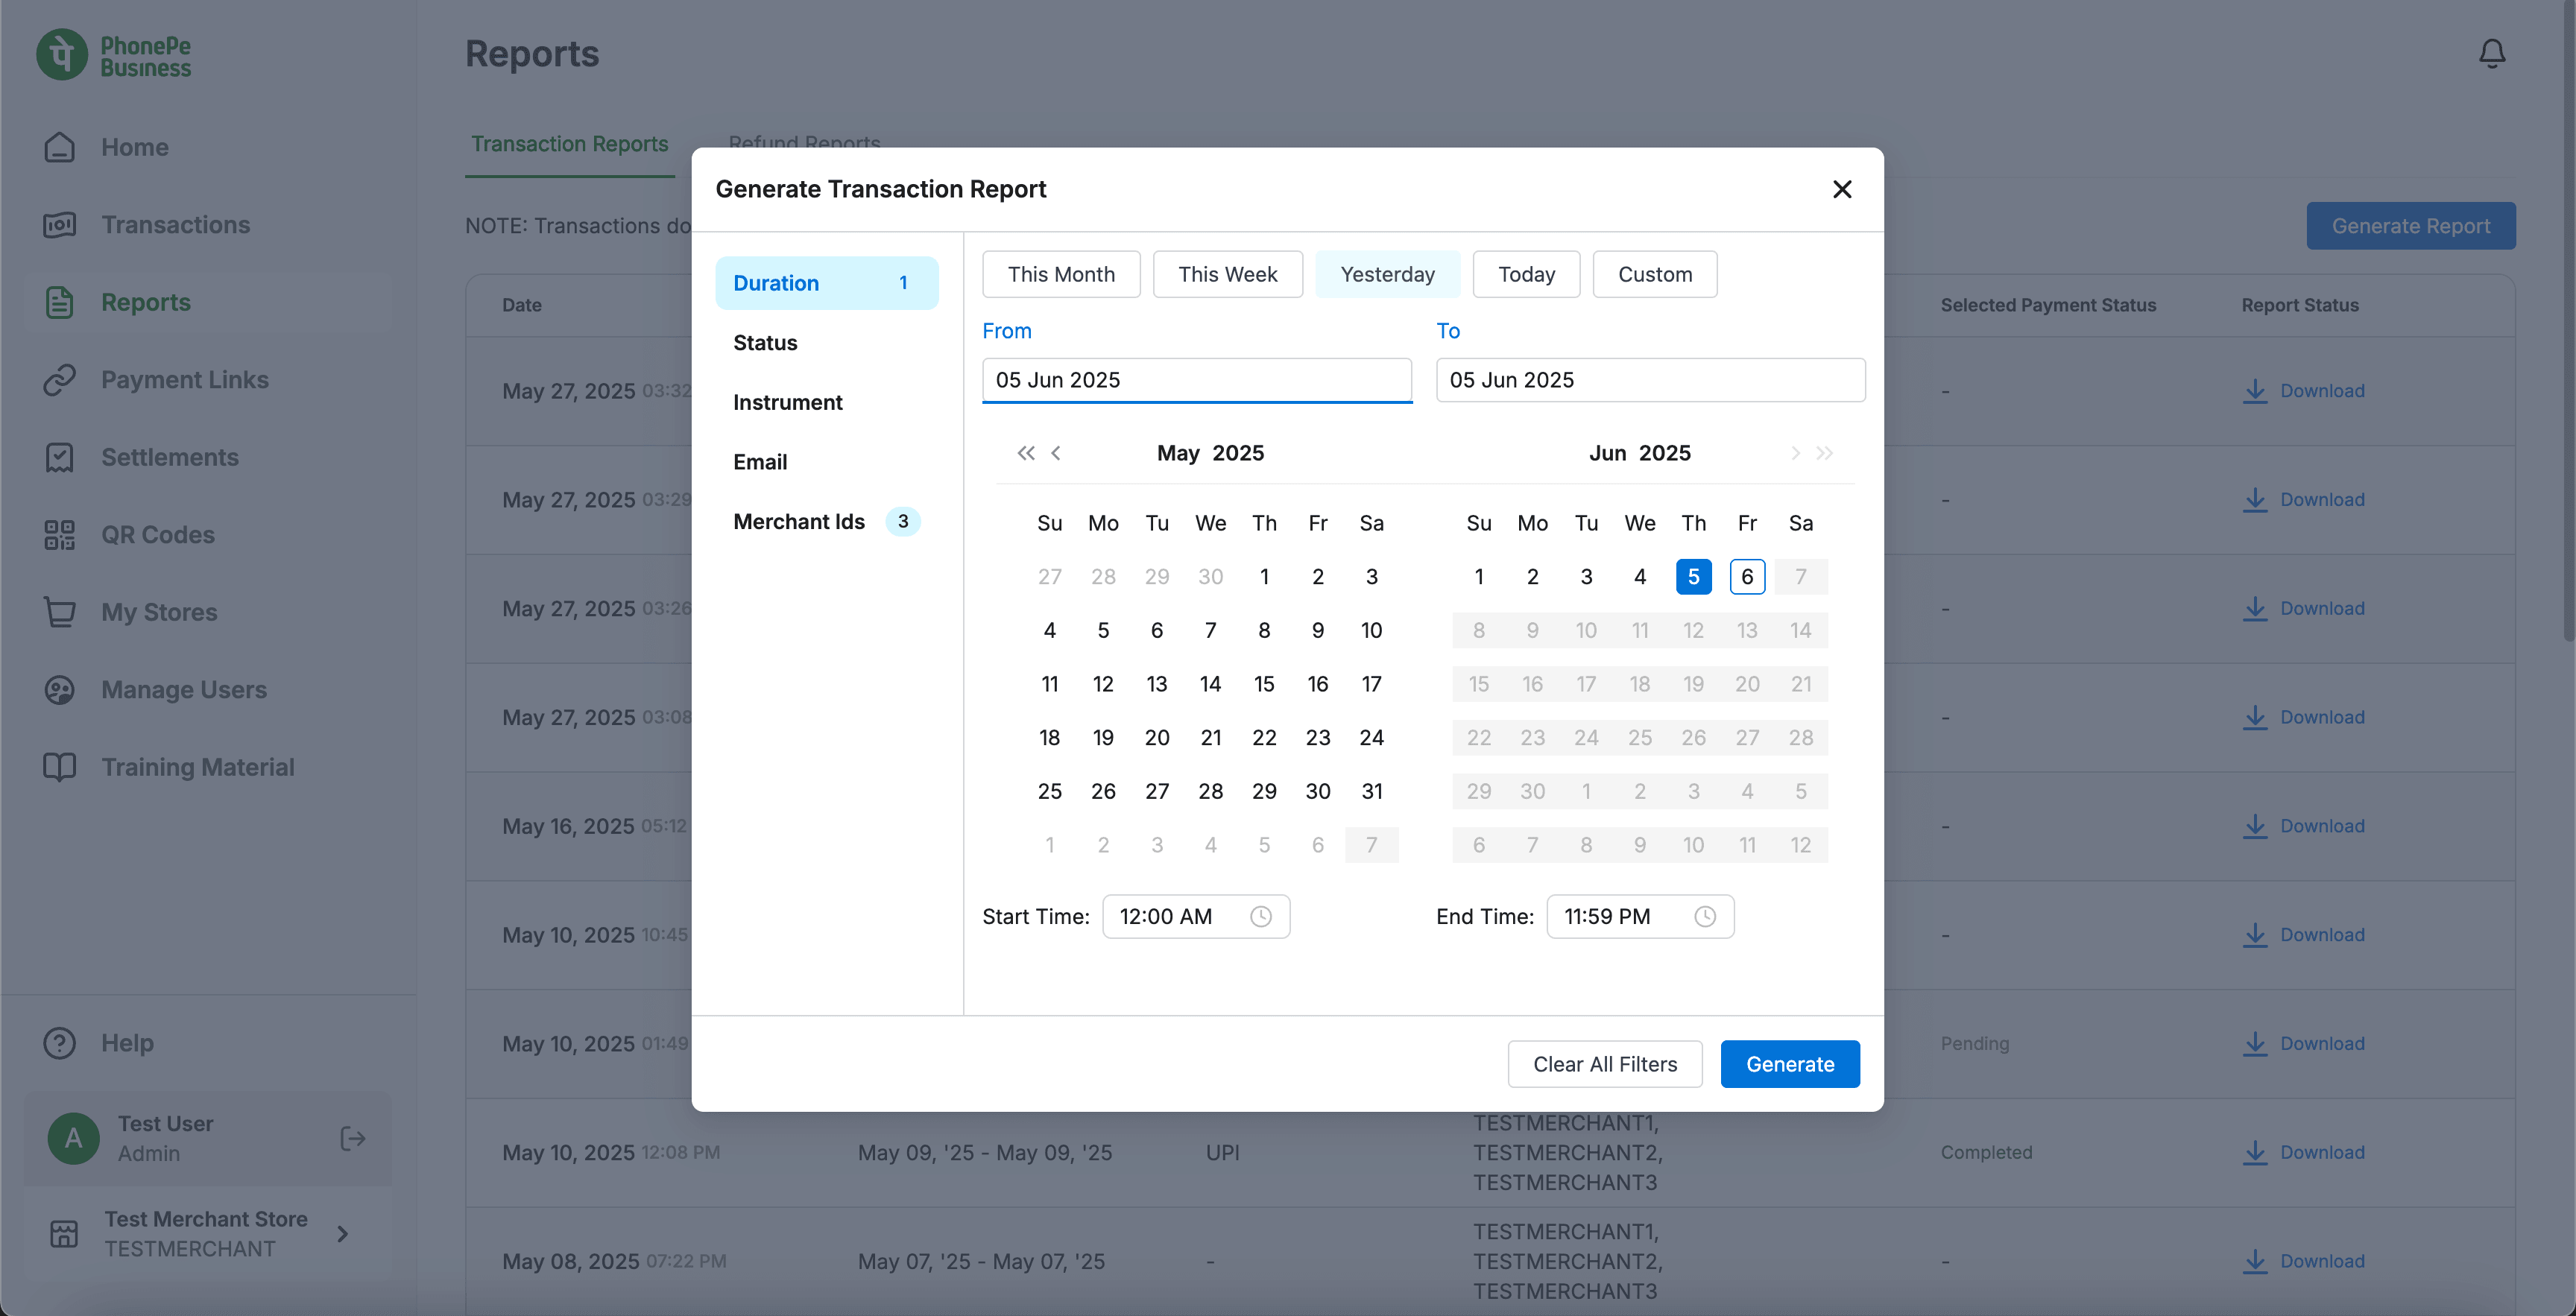Viewport: 2576px width, 1316px height.
Task: Pick May 15 in the calendar
Action: point(1264,684)
